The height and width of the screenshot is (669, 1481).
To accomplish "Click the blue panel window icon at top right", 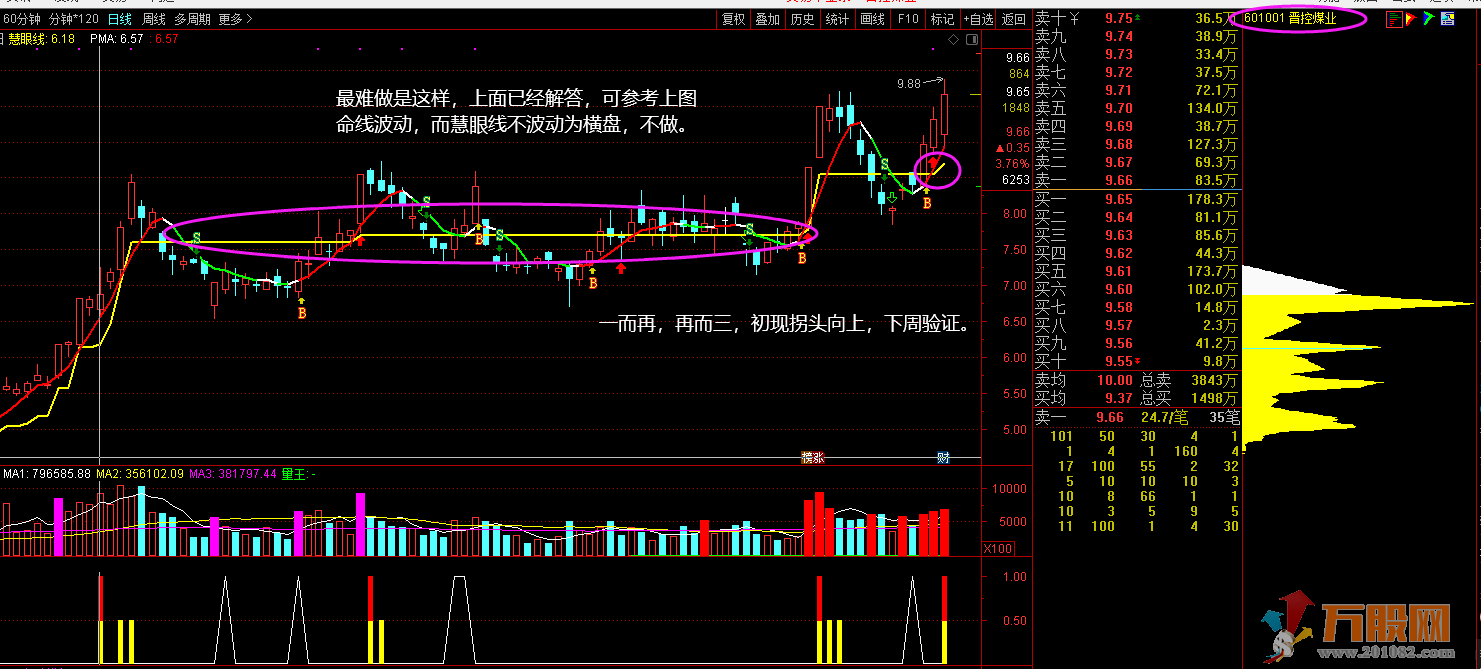I will point(1449,19).
